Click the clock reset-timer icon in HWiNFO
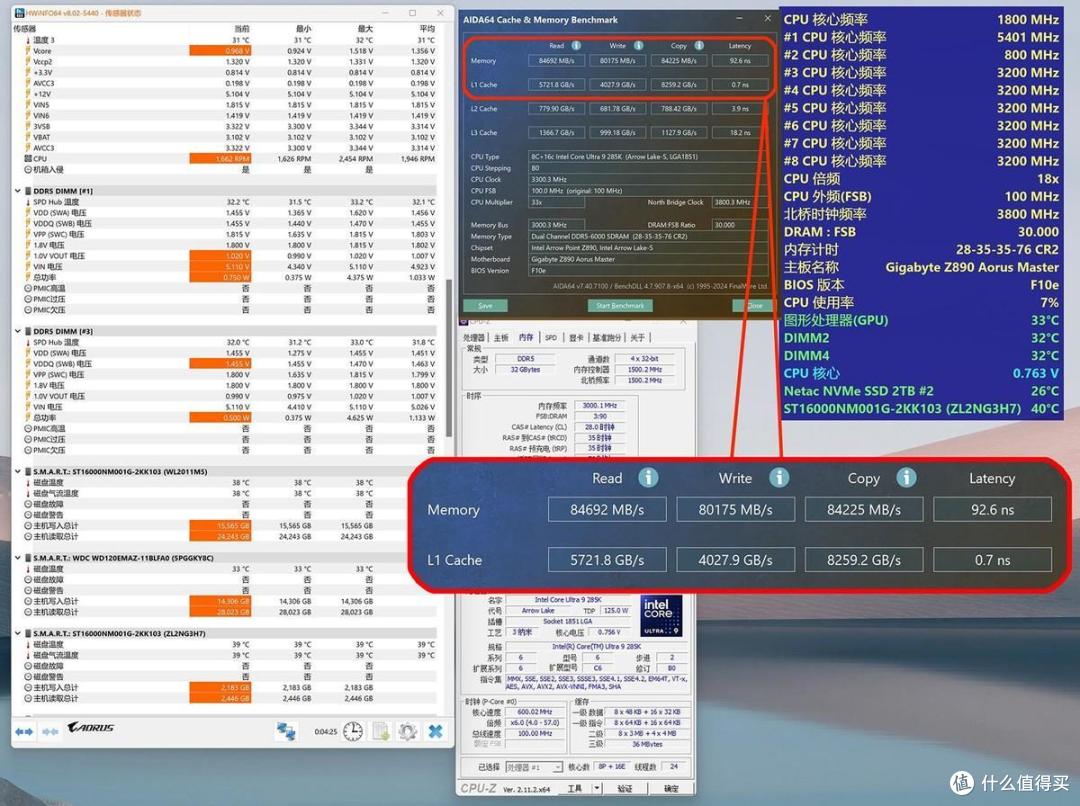1080x806 pixels. coord(353,731)
